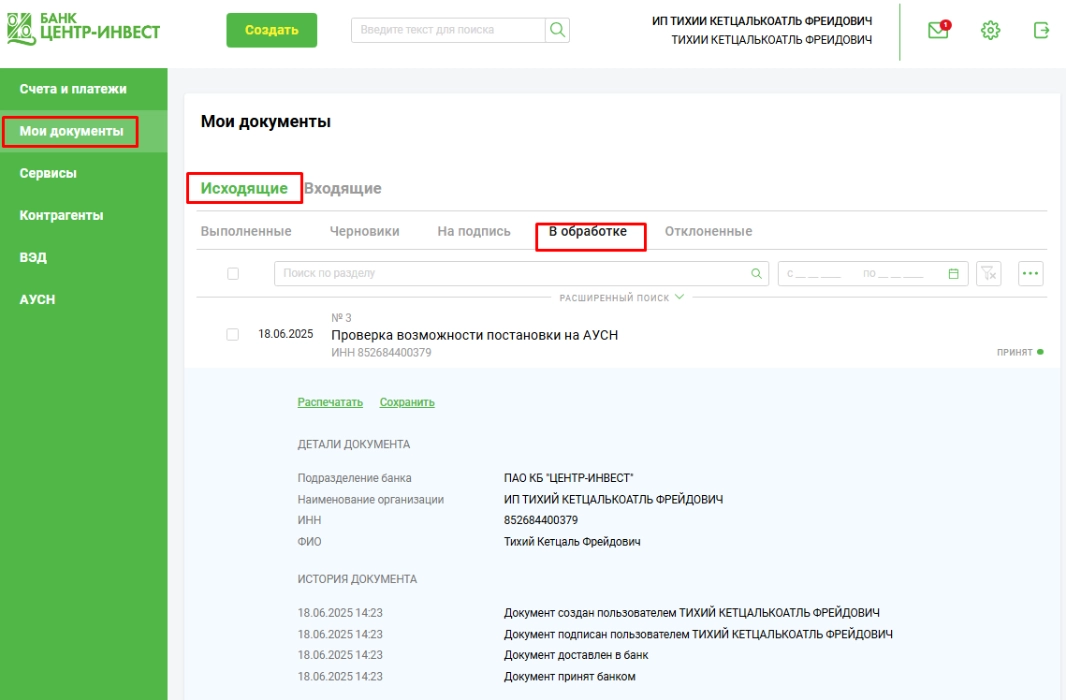Click the Поиск по разделу input field

tap(510, 273)
